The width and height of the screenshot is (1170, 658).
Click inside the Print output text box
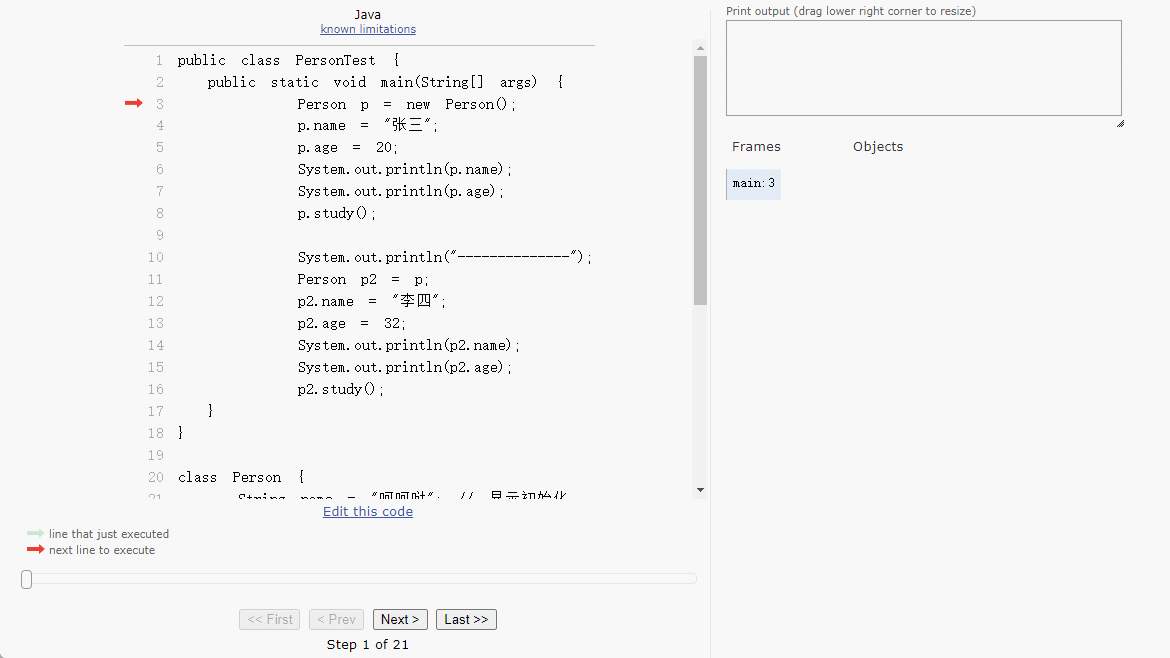coord(923,68)
